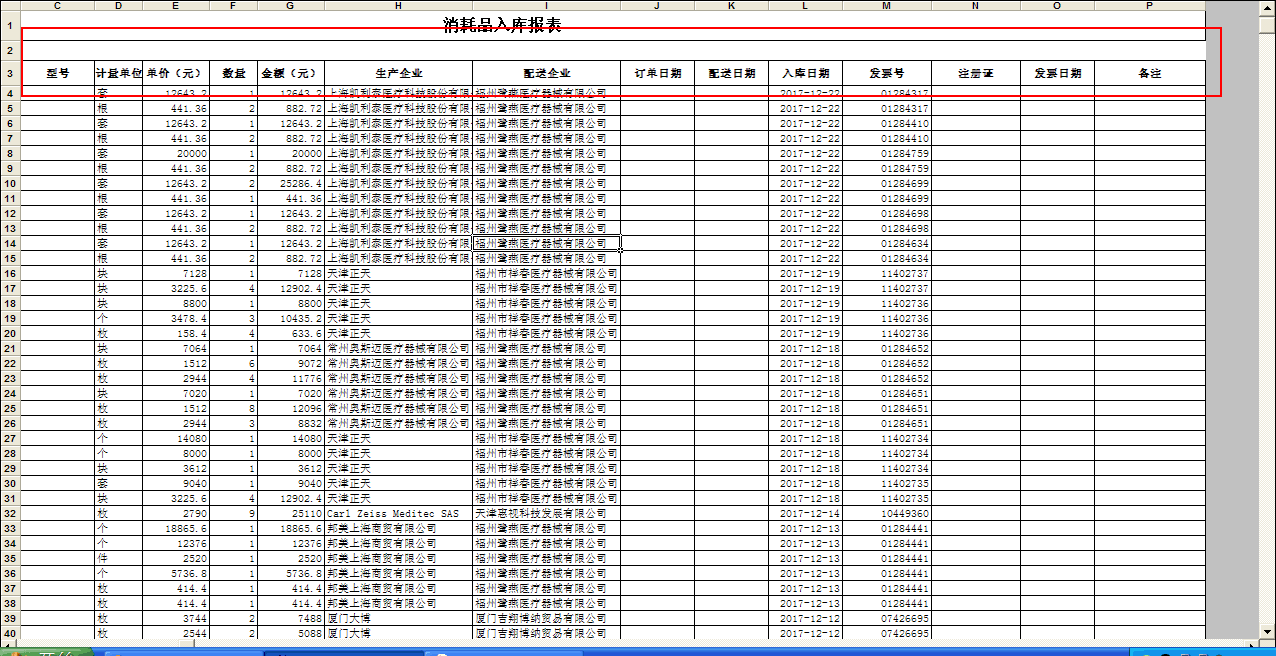Click the 备注 header cell

[x=1149, y=73]
